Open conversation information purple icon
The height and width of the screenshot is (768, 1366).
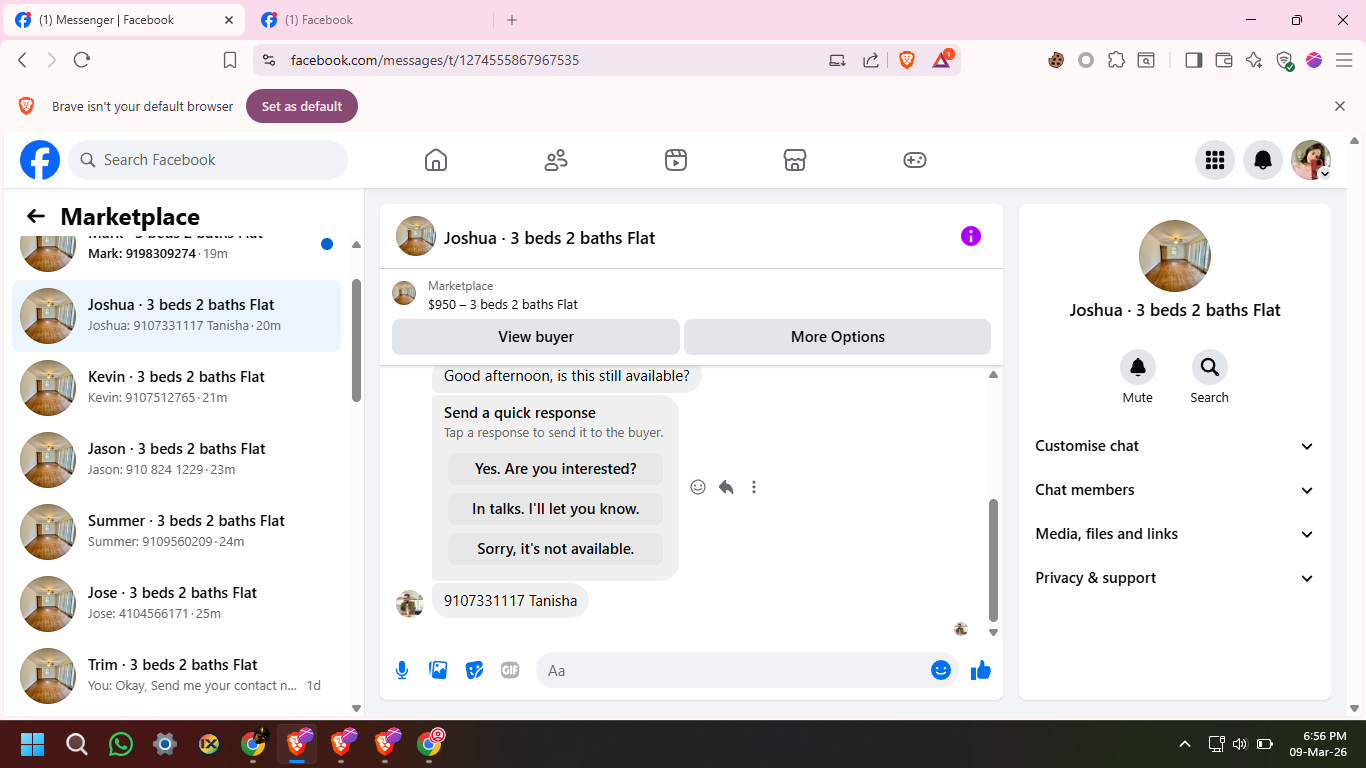[x=971, y=236]
